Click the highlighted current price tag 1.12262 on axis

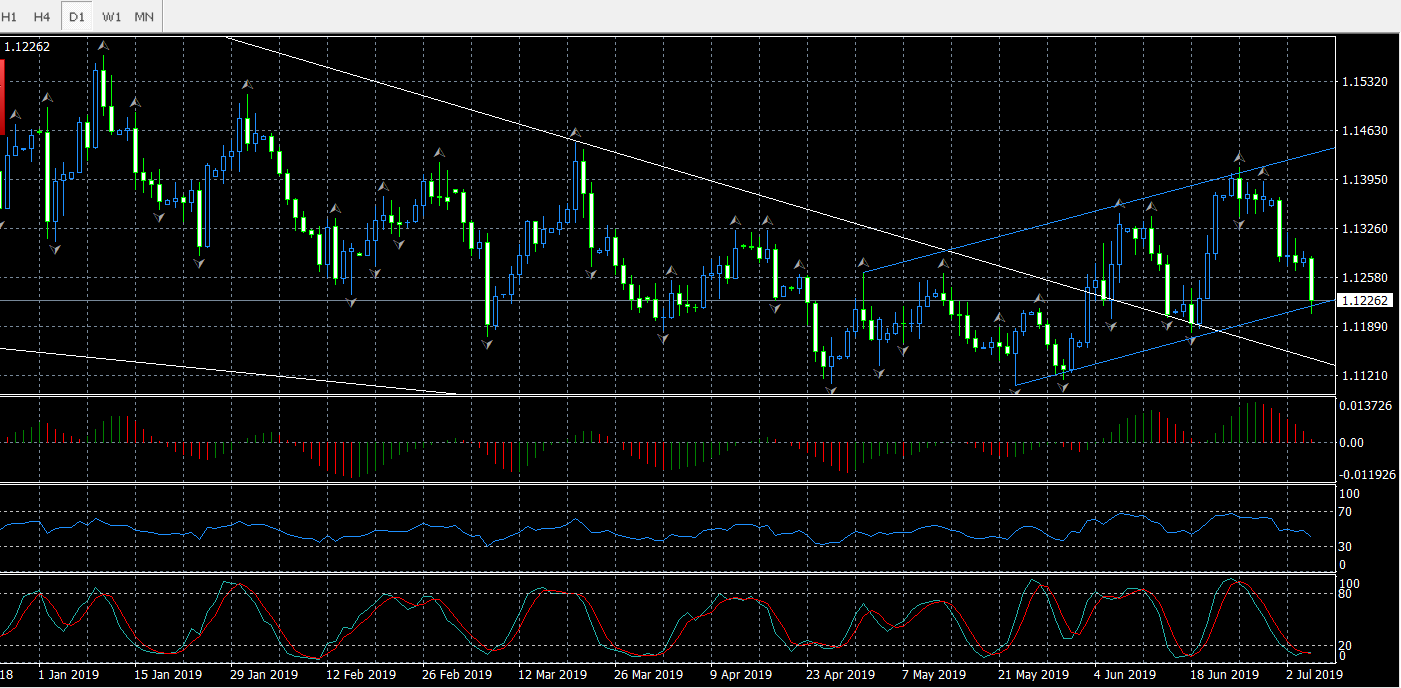(x=1366, y=300)
